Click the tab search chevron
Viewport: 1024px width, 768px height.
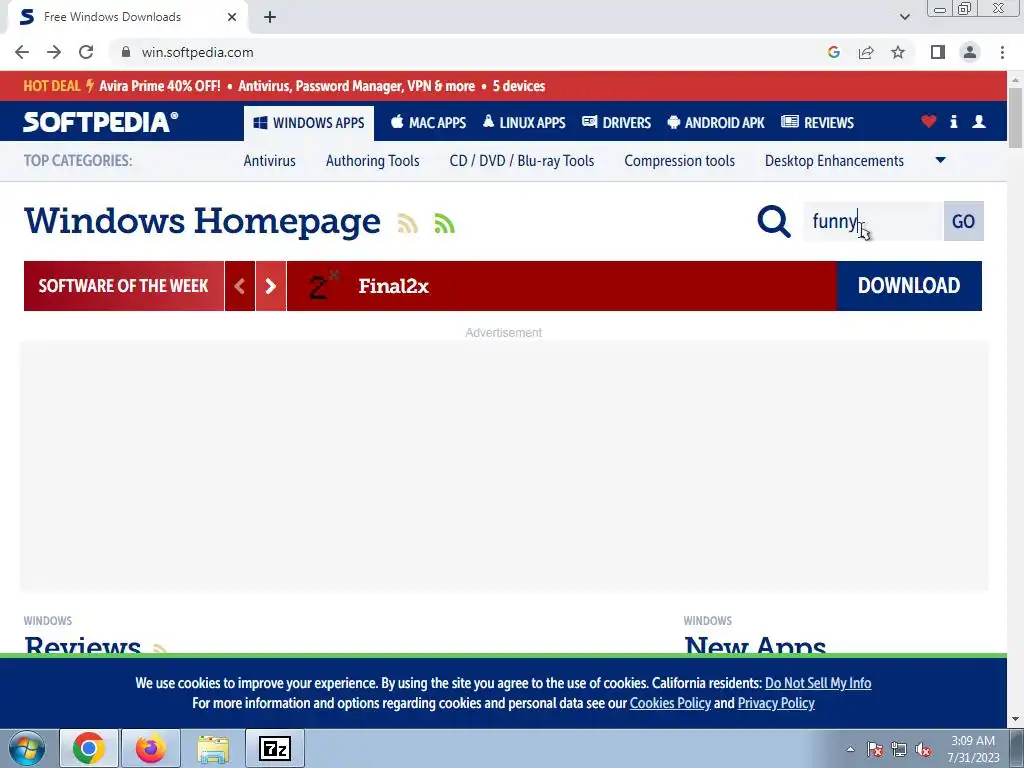tap(904, 17)
